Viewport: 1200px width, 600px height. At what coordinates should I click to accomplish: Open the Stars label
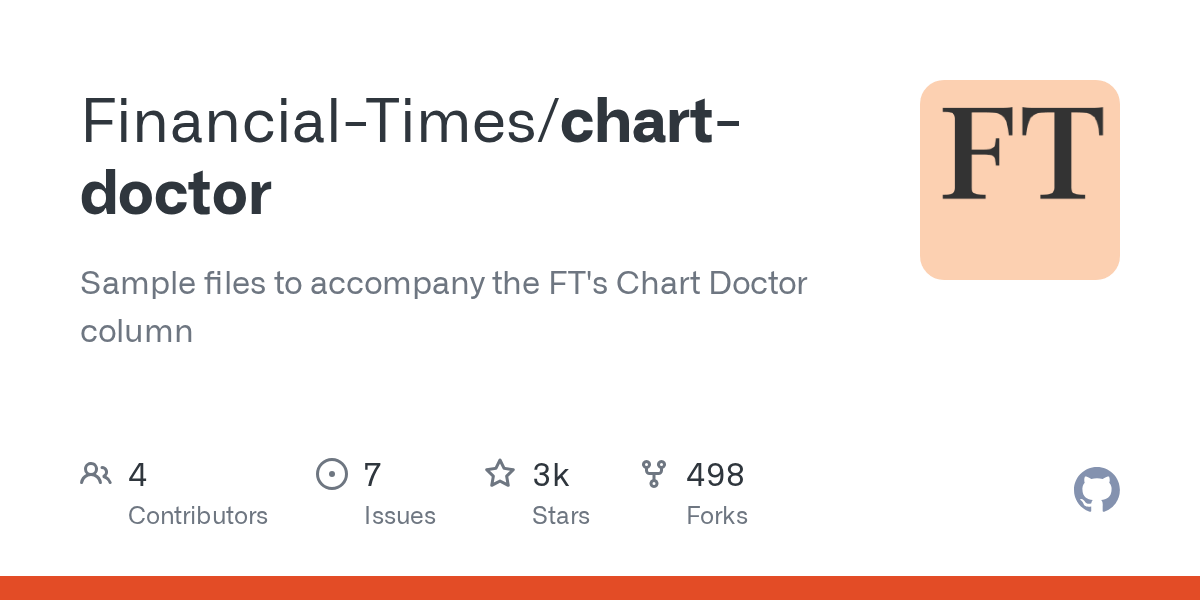[561, 516]
